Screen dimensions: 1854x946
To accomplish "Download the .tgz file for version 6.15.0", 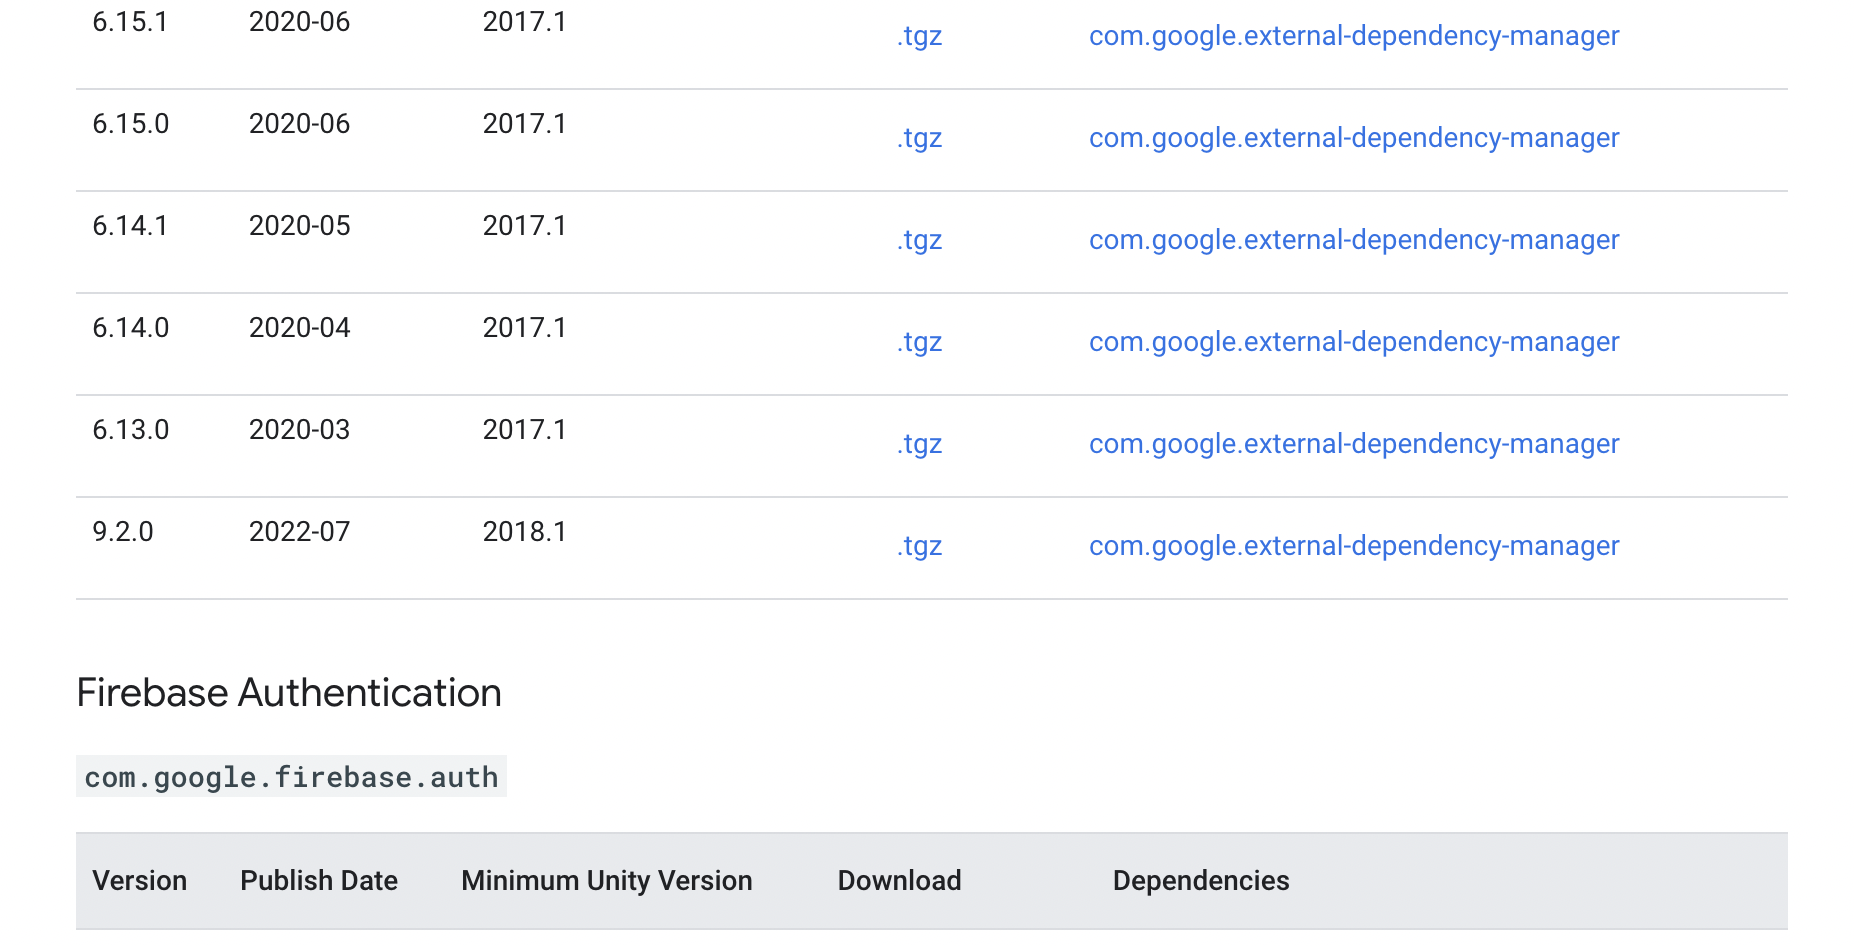I will point(918,138).
